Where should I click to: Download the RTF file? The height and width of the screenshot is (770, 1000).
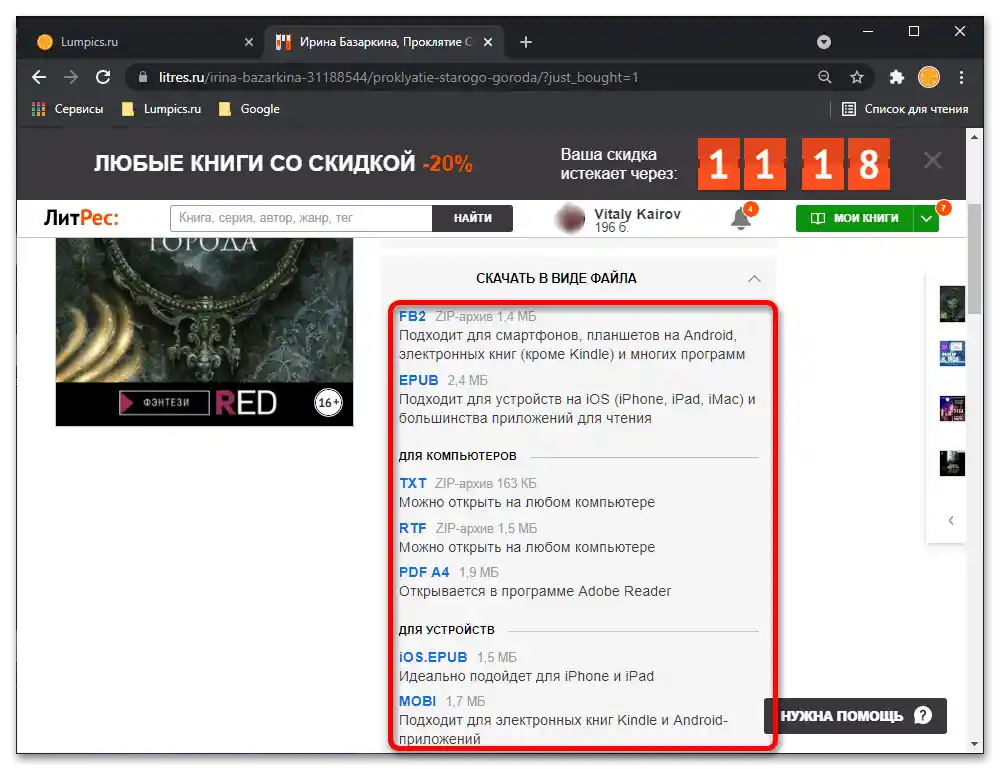point(413,528)
